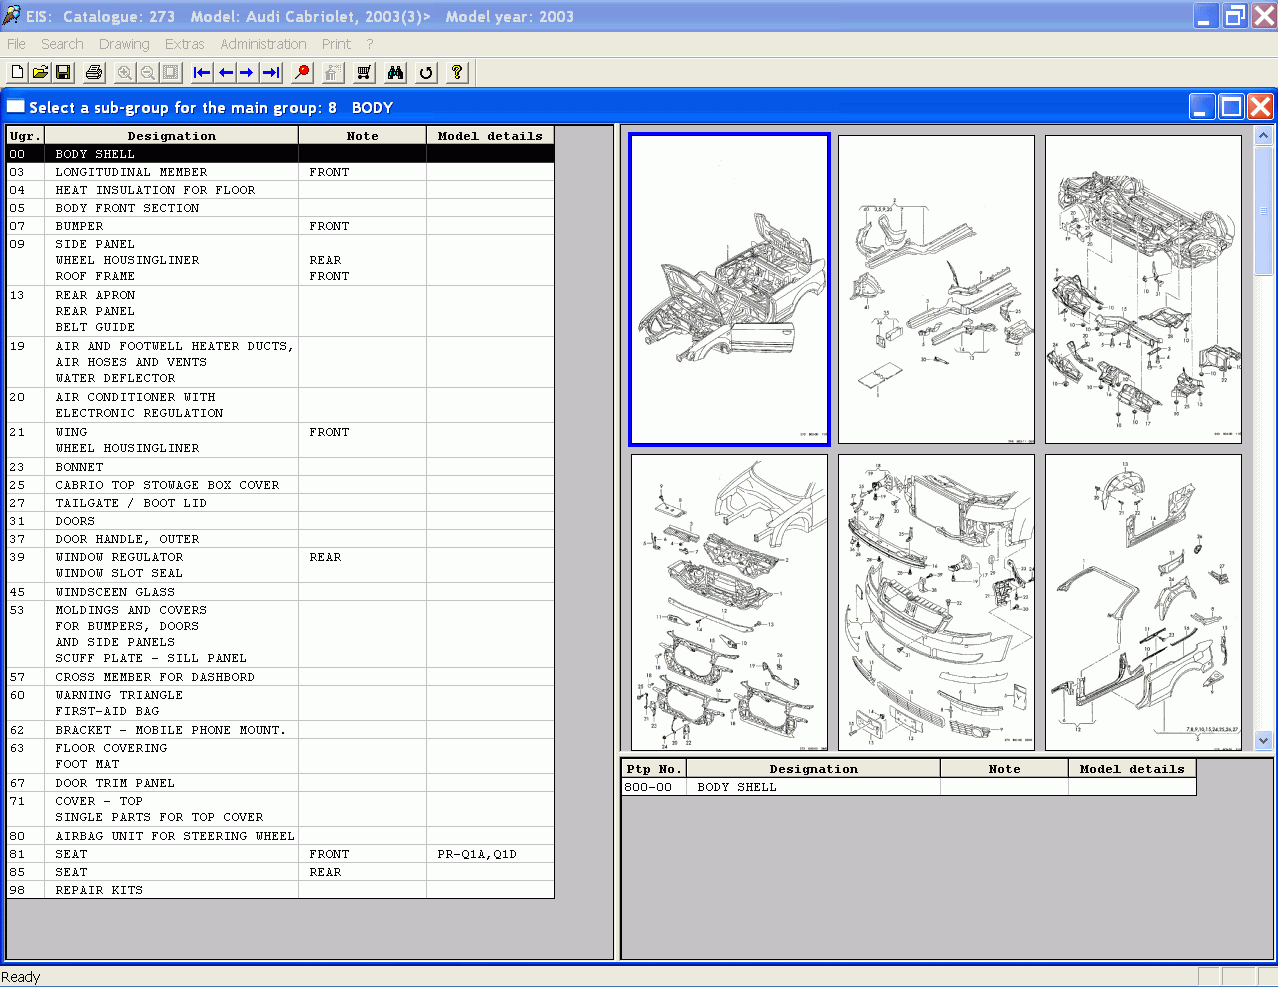
Task: Select the WARNING TRIANGLE sub-group
Action: coord(280,703)
